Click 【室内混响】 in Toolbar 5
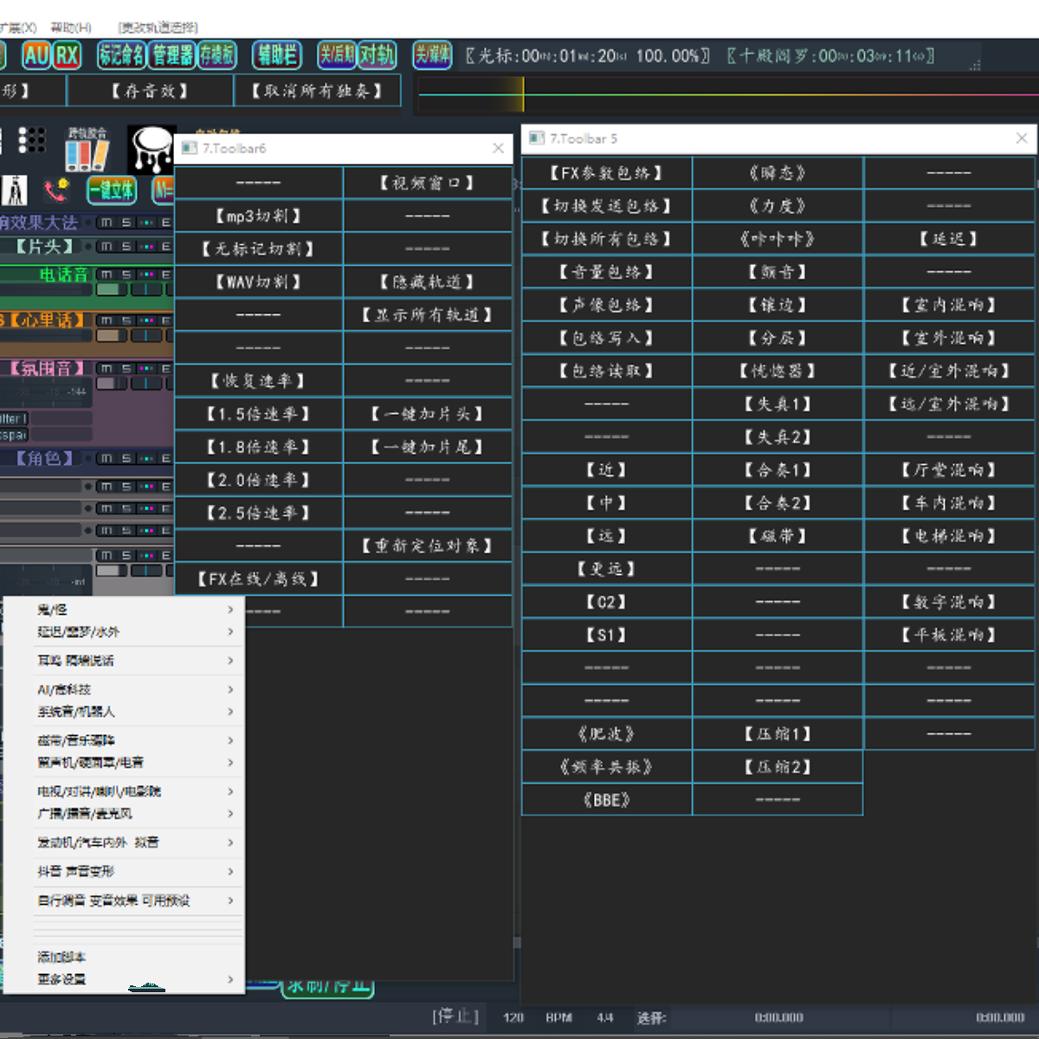 [949, 305]
